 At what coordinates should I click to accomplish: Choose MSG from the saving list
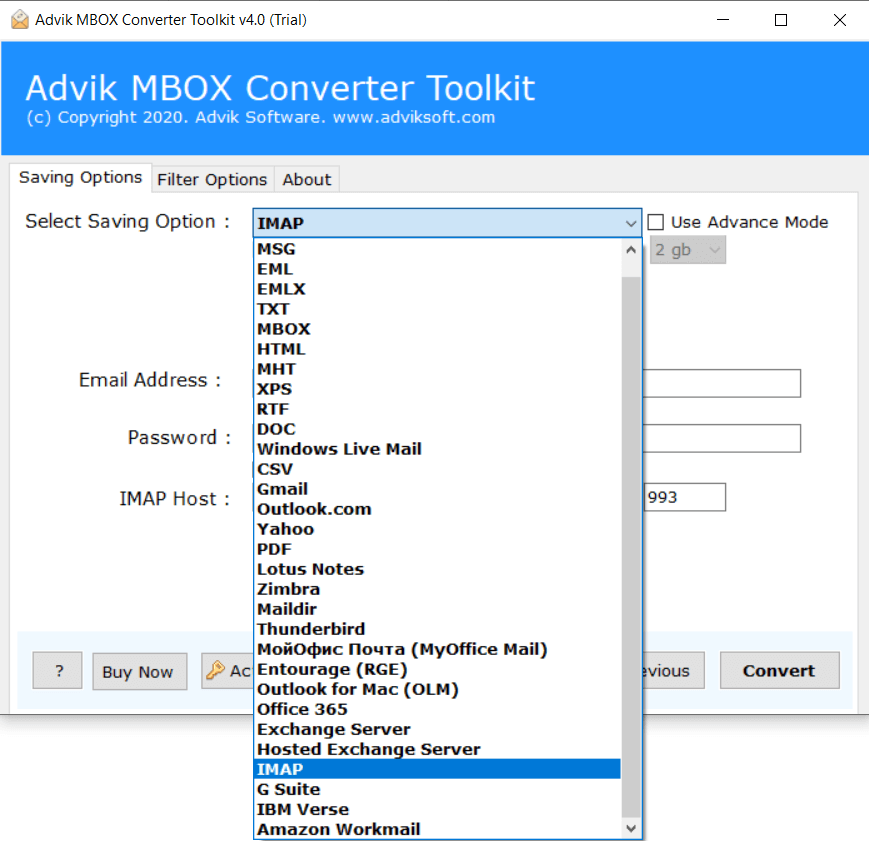[438, 249]
